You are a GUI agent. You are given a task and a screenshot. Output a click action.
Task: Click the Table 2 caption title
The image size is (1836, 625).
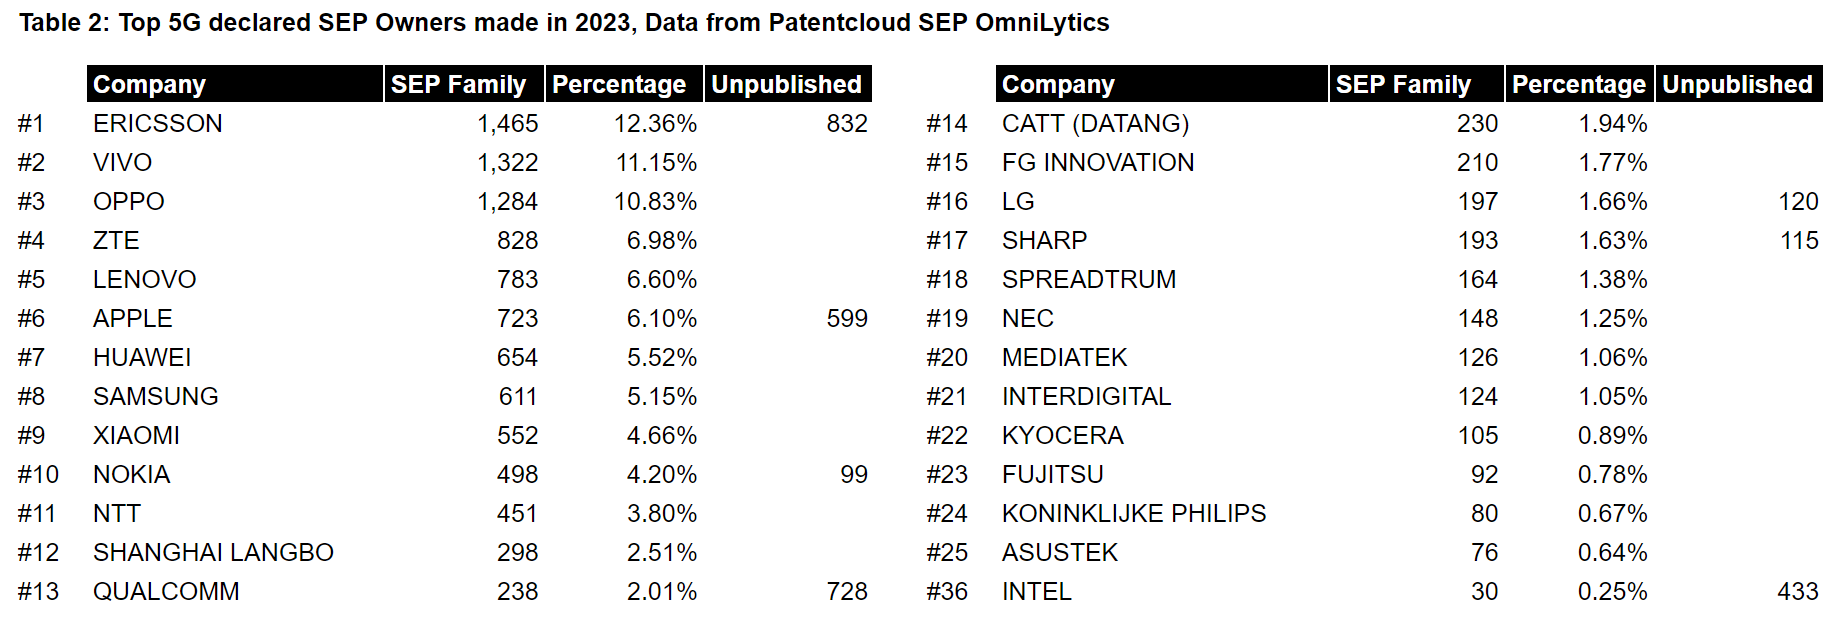pos(564,23)
